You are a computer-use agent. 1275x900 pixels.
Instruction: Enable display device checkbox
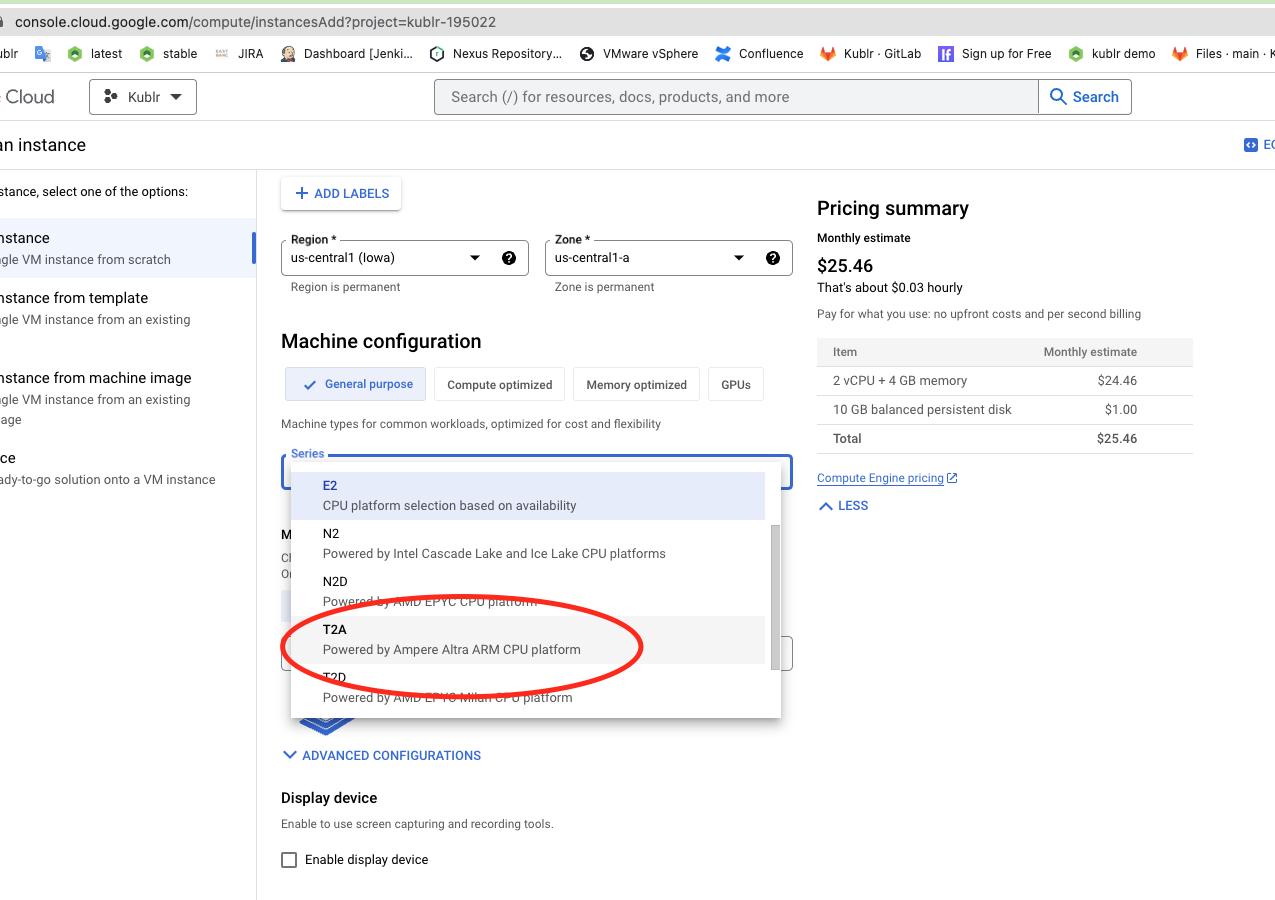[x=289, y=860]
